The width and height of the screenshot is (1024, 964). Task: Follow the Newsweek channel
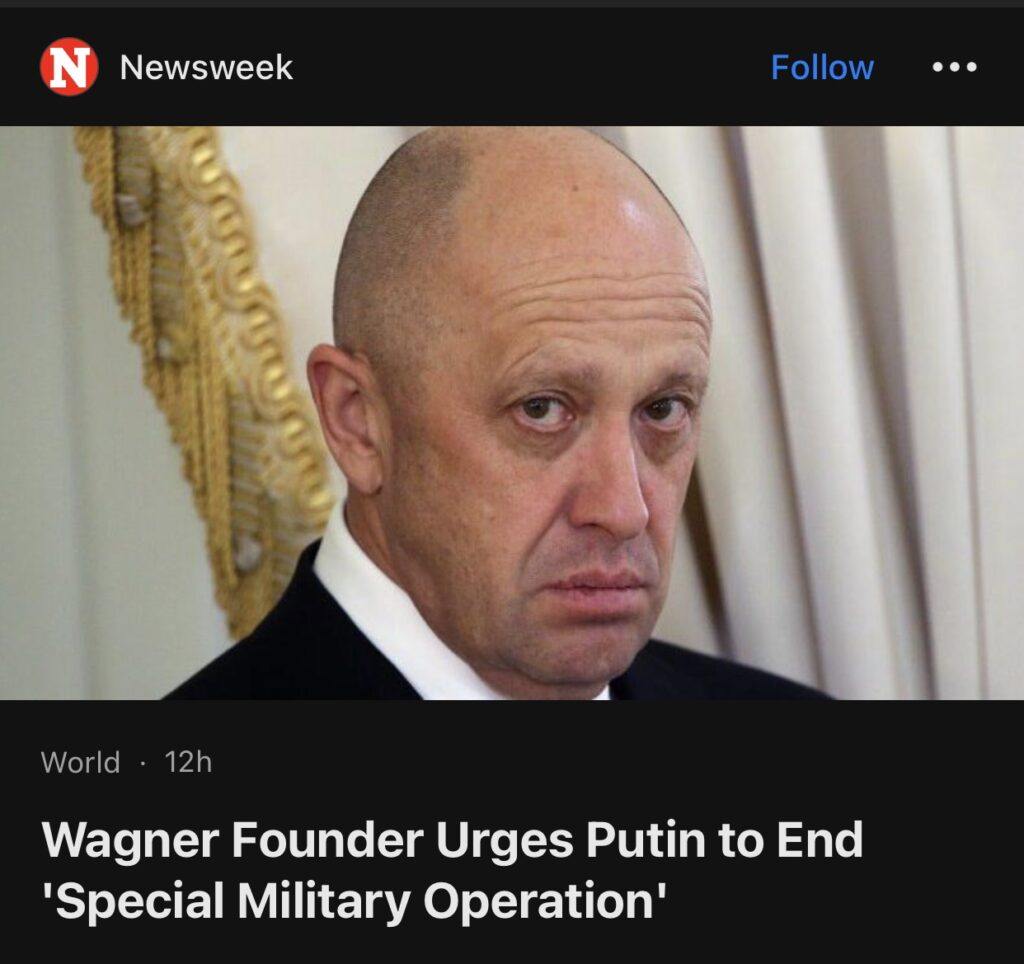[822, 67]
